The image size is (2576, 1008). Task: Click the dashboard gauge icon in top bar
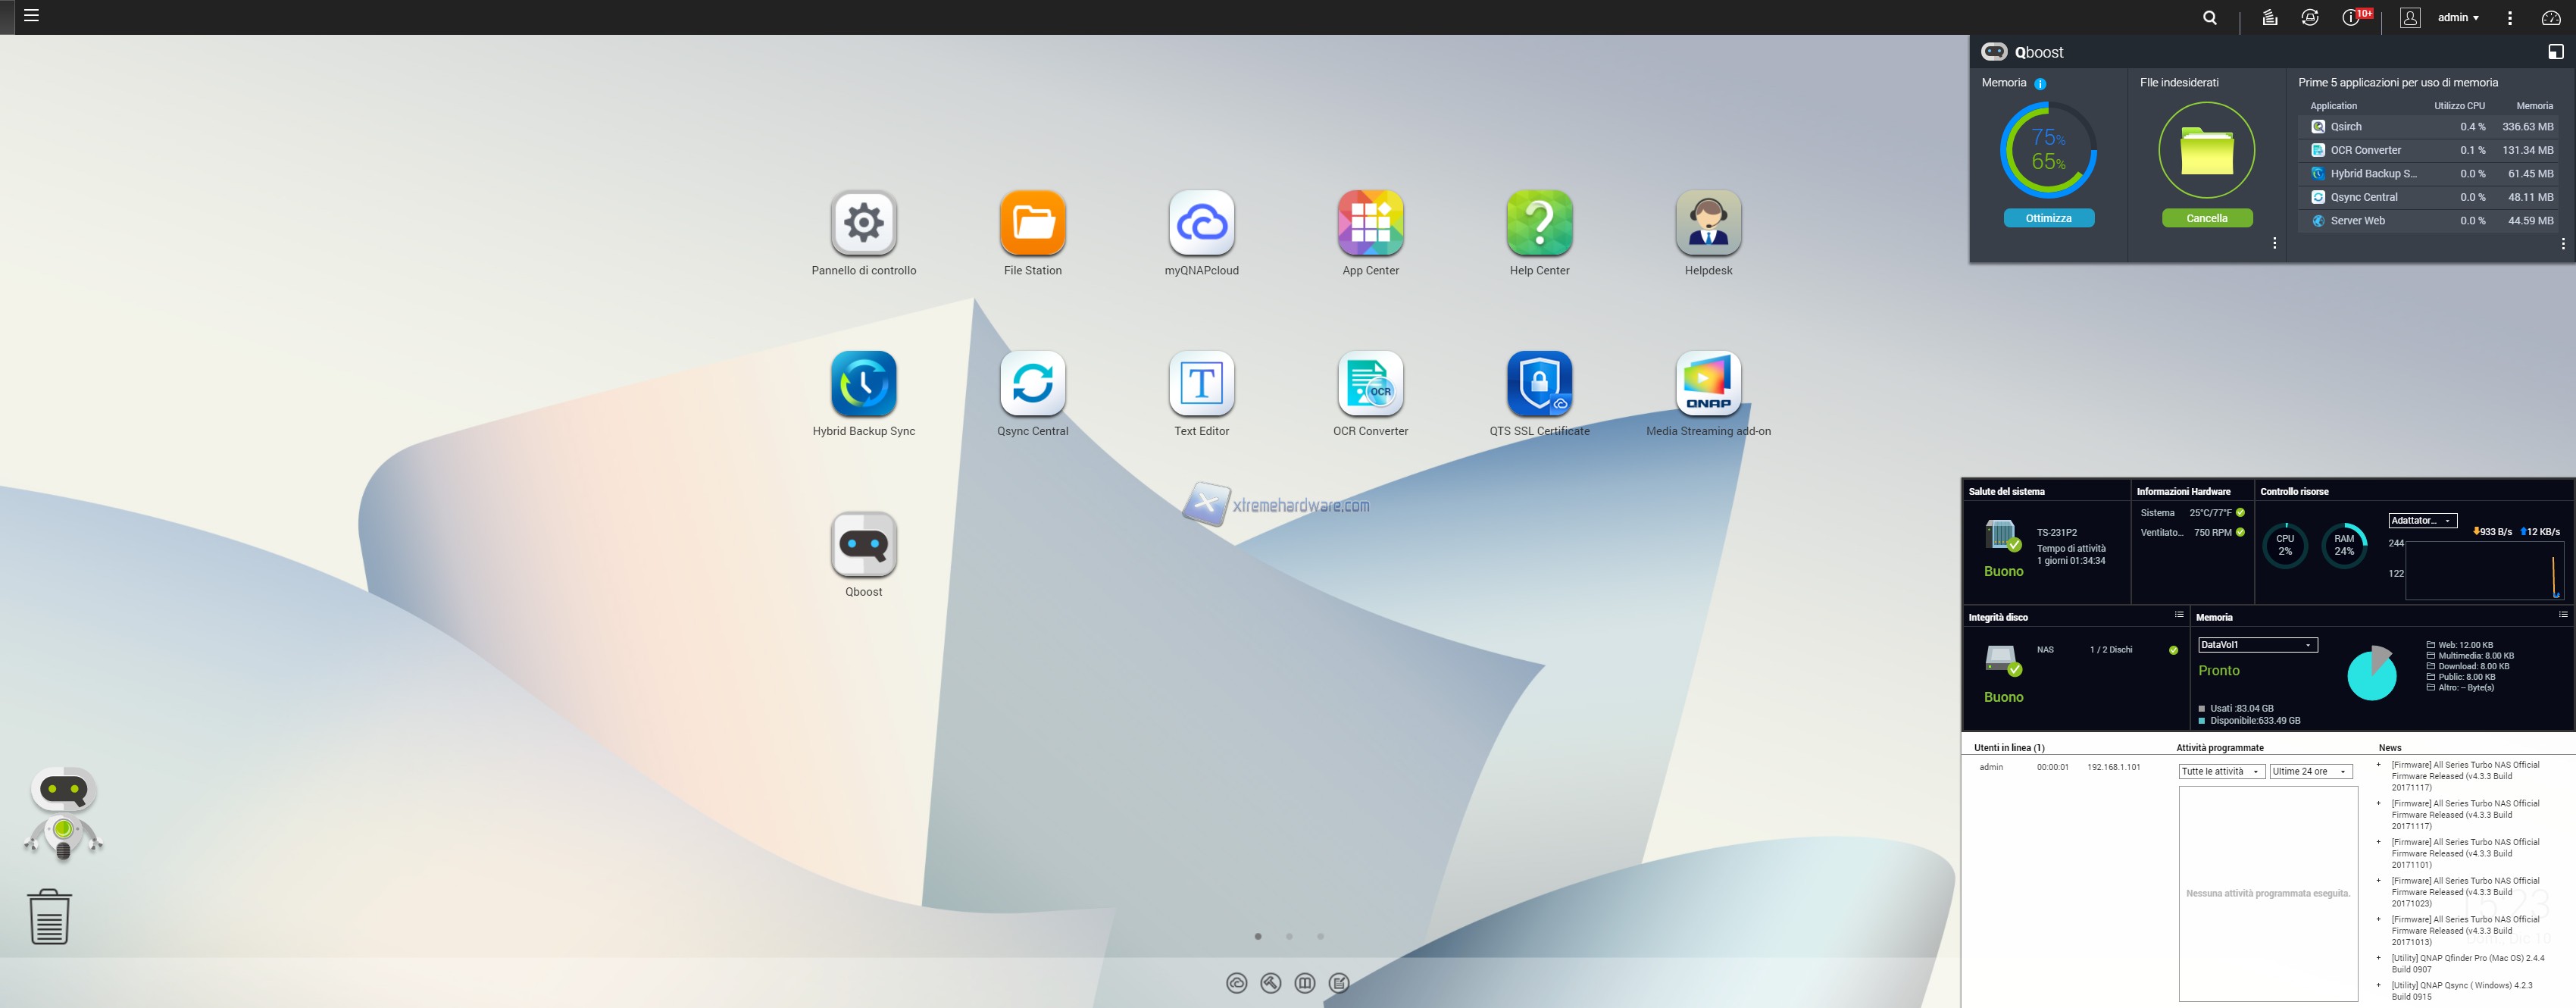(2550, 18)
